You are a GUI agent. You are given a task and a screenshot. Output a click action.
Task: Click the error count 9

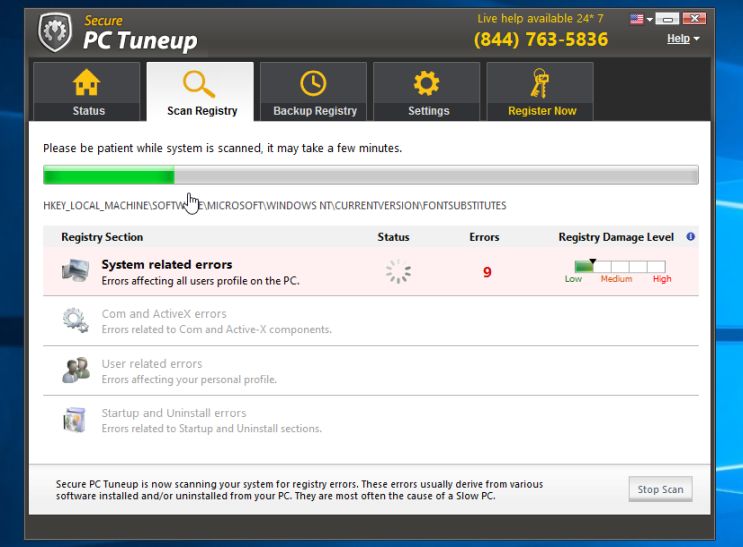coord(487,272)
